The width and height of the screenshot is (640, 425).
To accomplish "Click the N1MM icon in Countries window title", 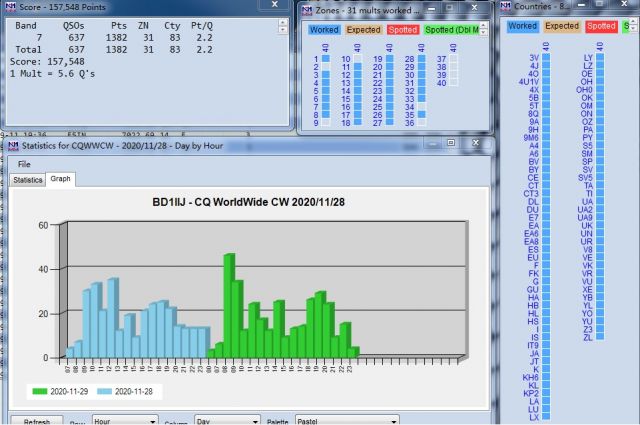I will [x=505, y=6].
